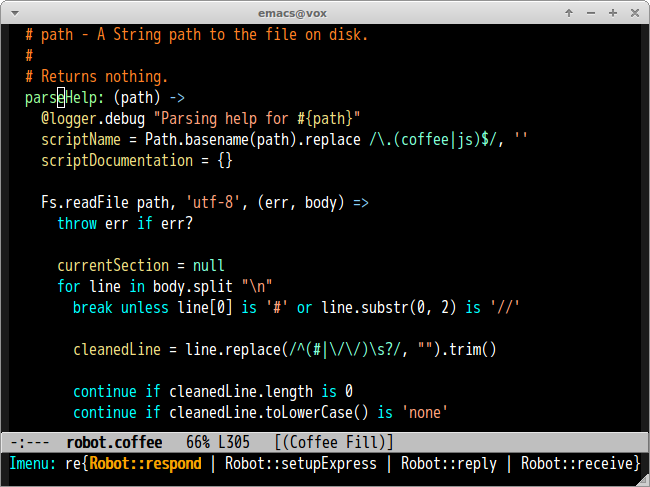
Task: Open the window menu arrow in title bar
Action: [15, 13]
